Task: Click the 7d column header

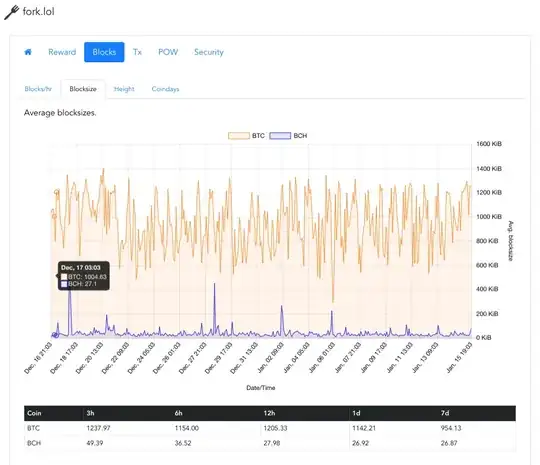Action: tap(445, 413)
